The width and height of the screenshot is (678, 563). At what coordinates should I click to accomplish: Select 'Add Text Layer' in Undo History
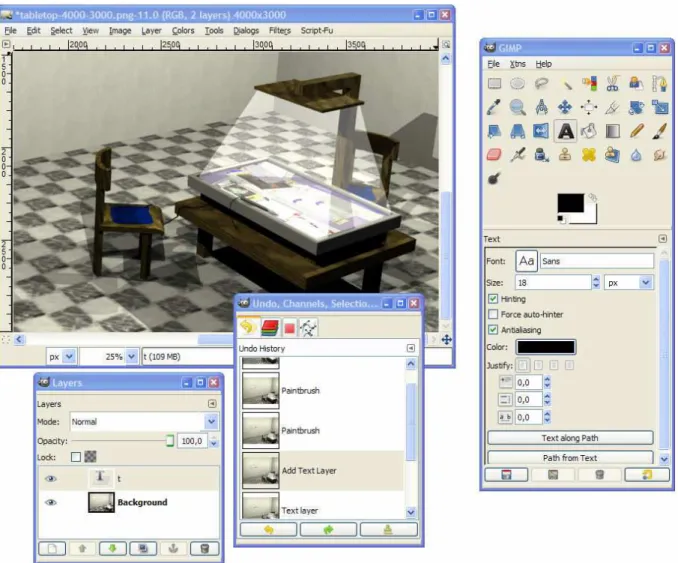tap(322, 471)
